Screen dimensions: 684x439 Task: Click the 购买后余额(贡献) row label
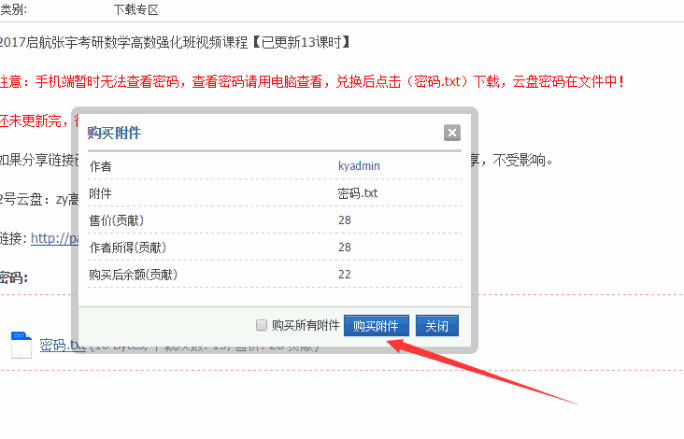coord(132,273)
